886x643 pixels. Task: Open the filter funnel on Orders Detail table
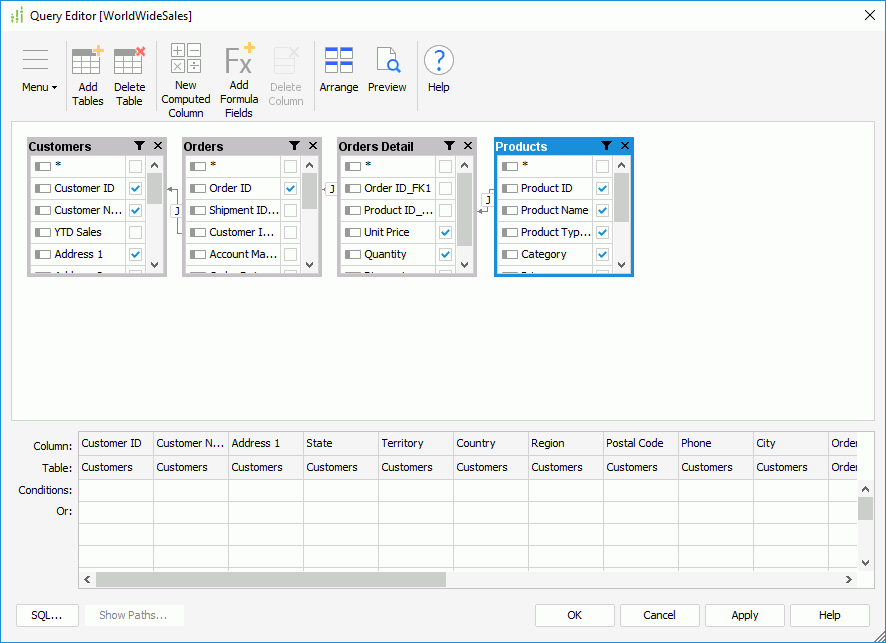pyautogui.click(x=448, y=145)
